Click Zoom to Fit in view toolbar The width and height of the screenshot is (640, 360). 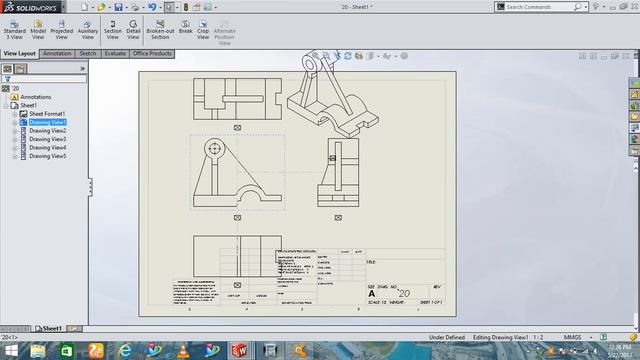(x=315, y=56)
